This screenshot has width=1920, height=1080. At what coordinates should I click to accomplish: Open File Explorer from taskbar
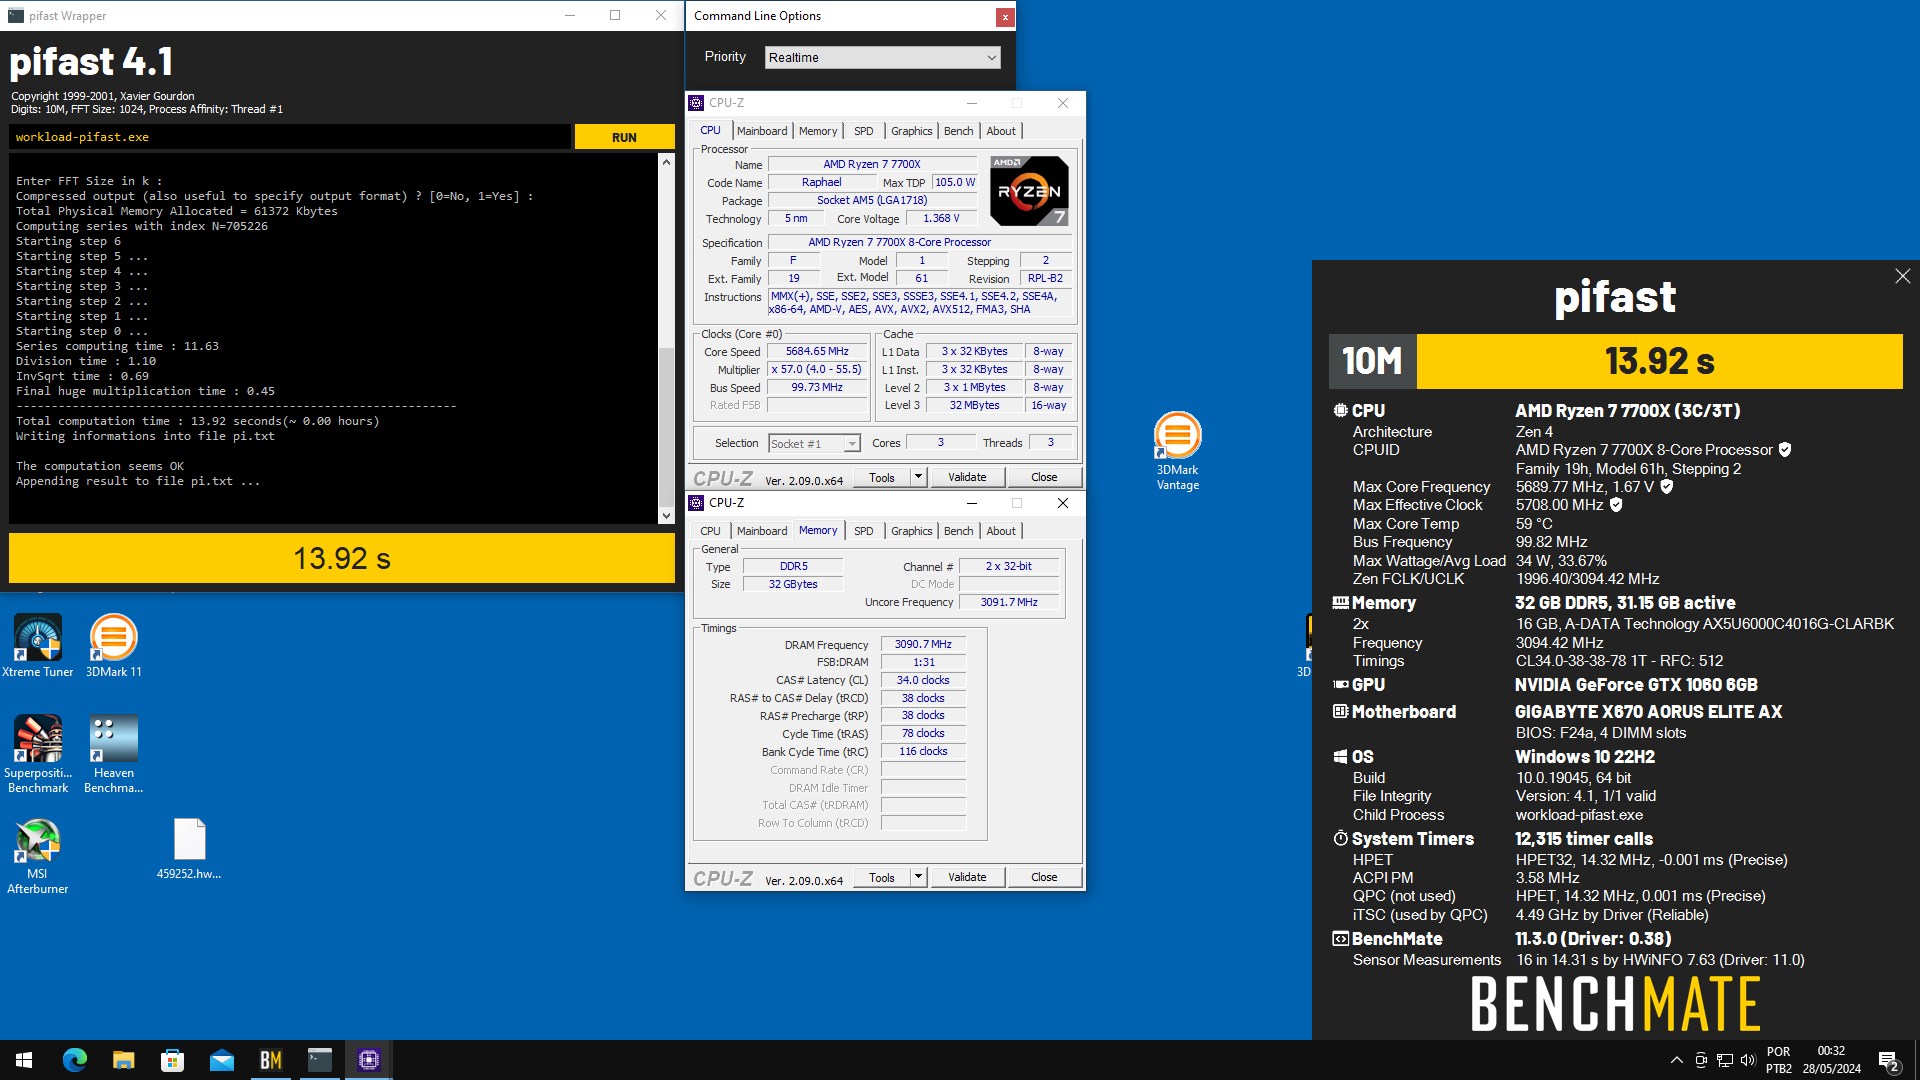123,1060
